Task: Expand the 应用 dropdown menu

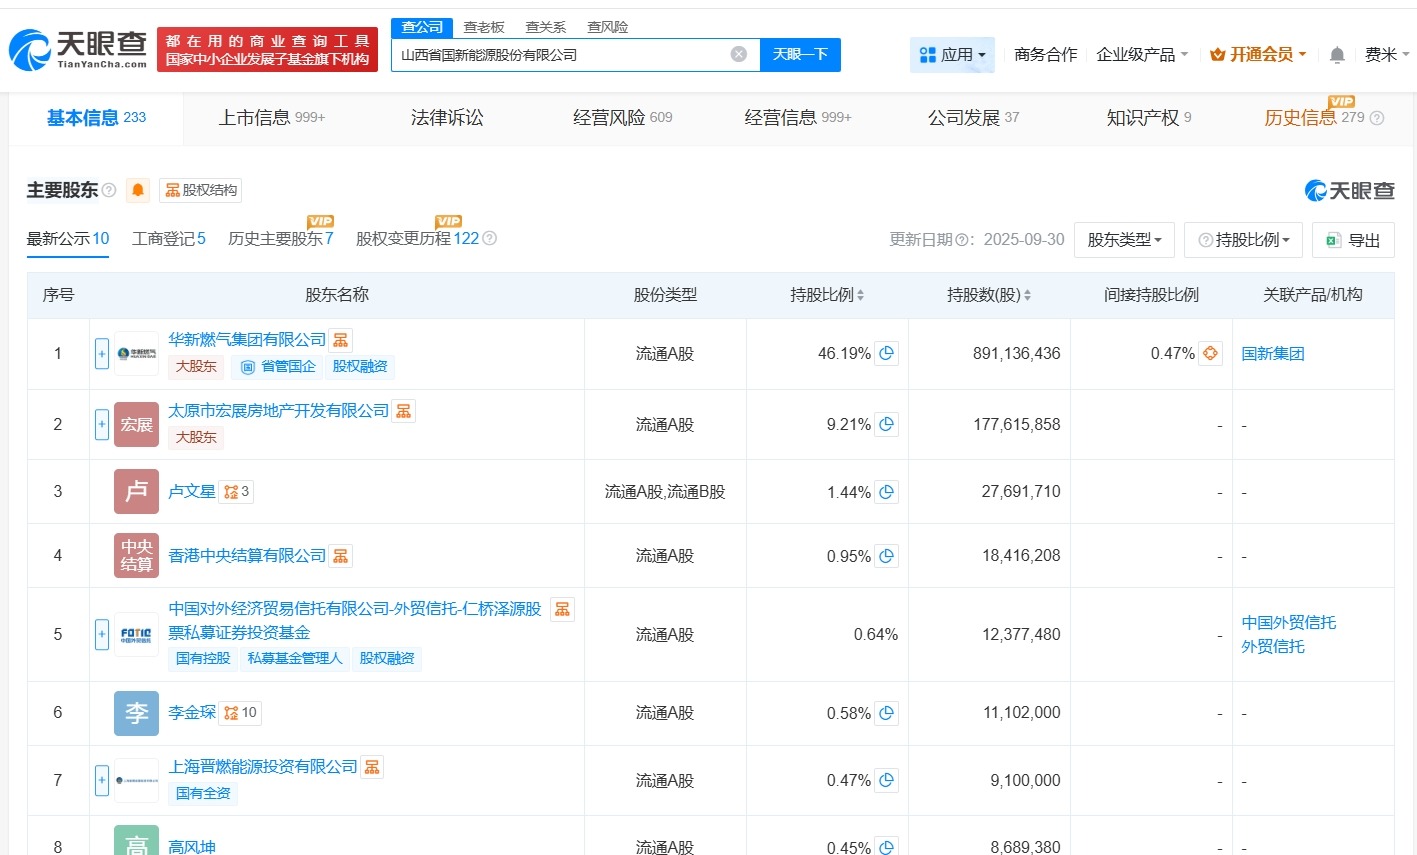Action: (x=951, y=54)
